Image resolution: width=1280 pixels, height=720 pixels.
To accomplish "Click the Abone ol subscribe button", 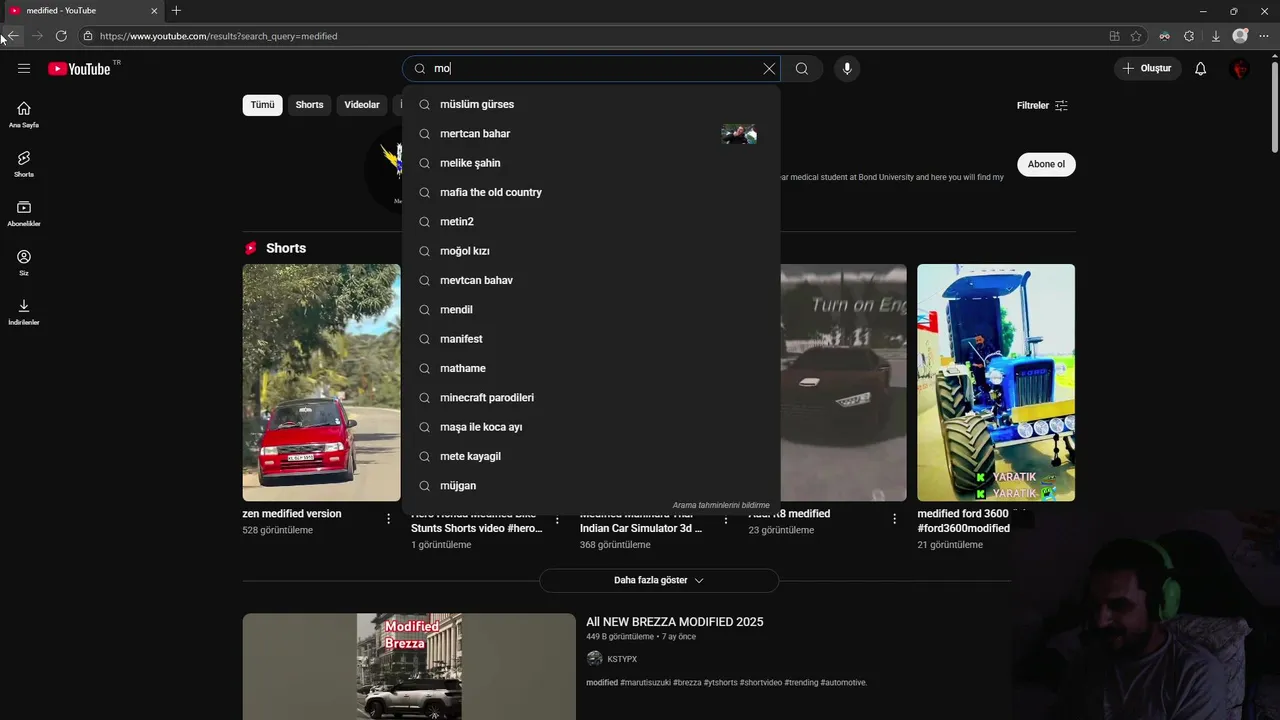I will click(1046, 164).
